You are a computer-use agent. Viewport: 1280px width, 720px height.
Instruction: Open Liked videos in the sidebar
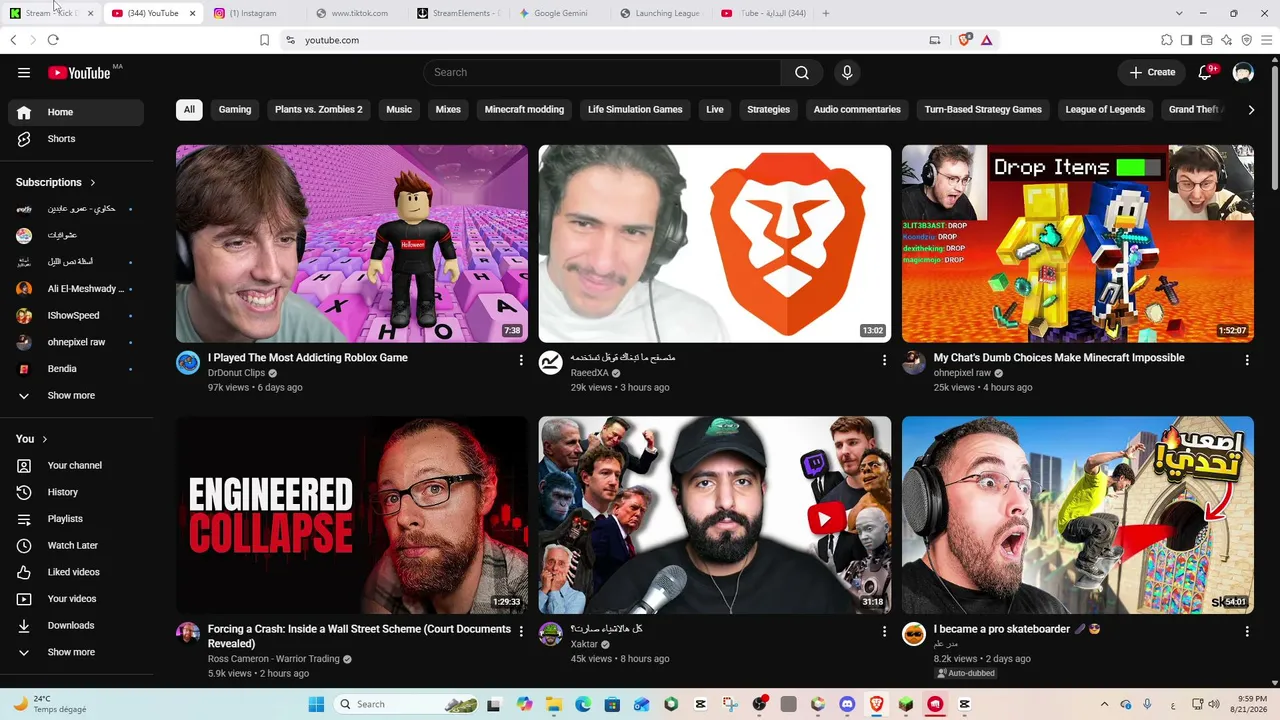[x=75, y=572]
